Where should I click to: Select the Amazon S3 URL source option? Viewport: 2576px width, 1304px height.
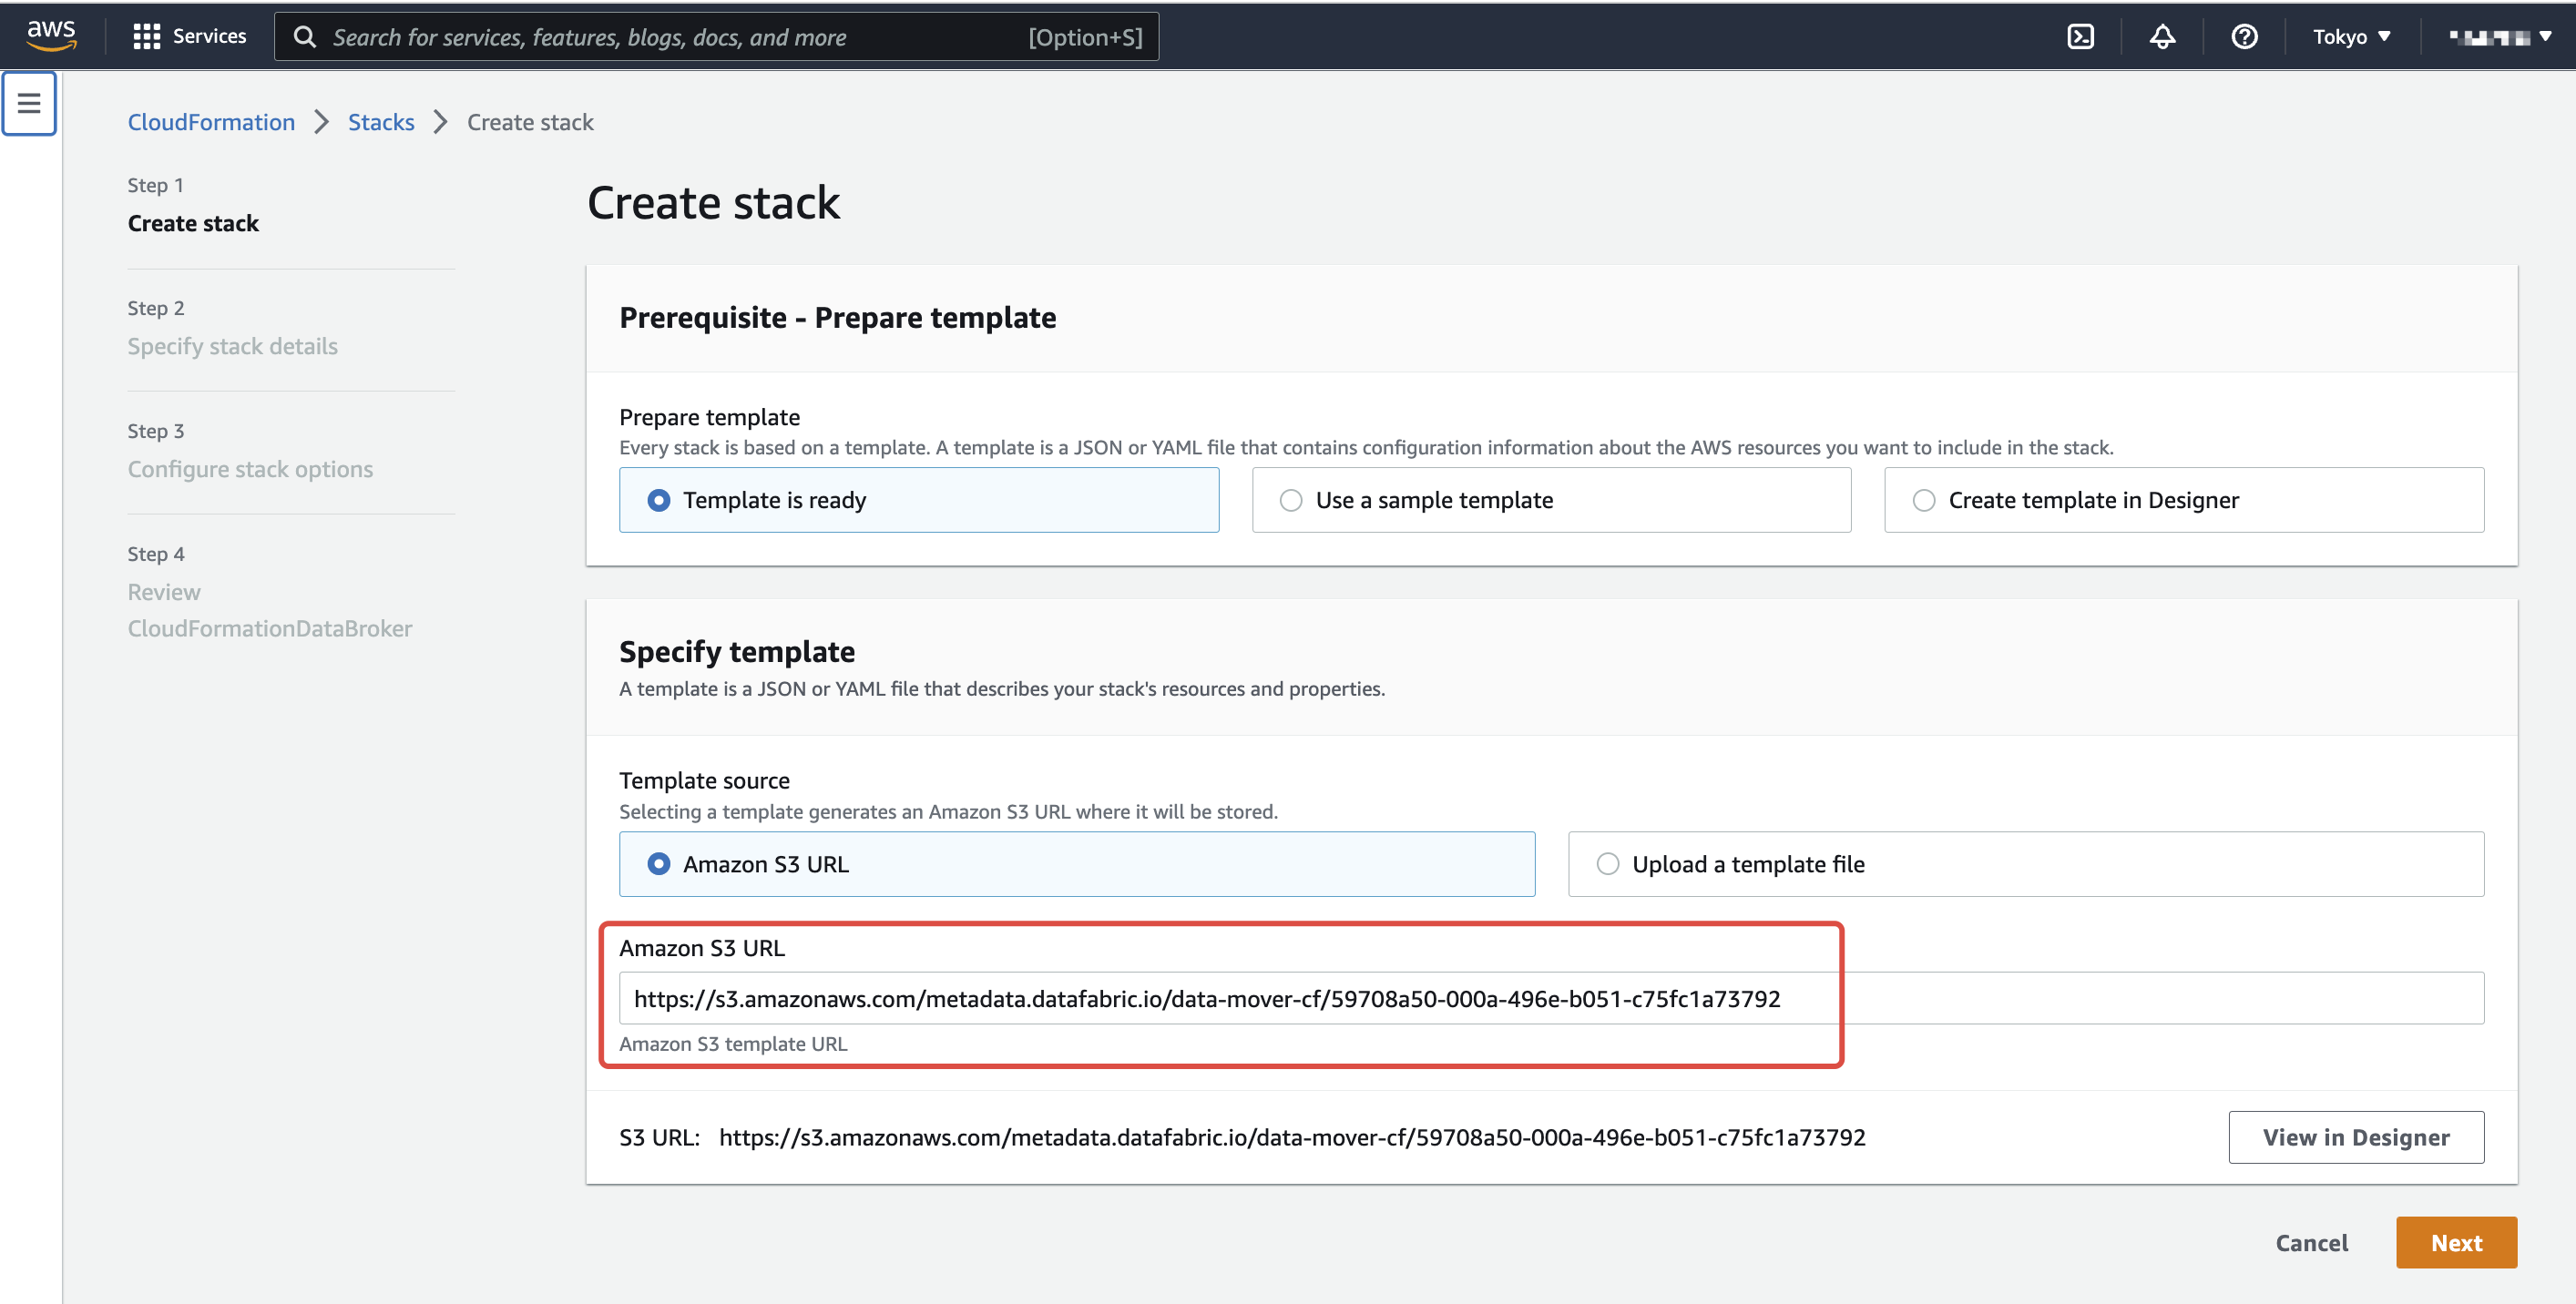click(659, 864)
